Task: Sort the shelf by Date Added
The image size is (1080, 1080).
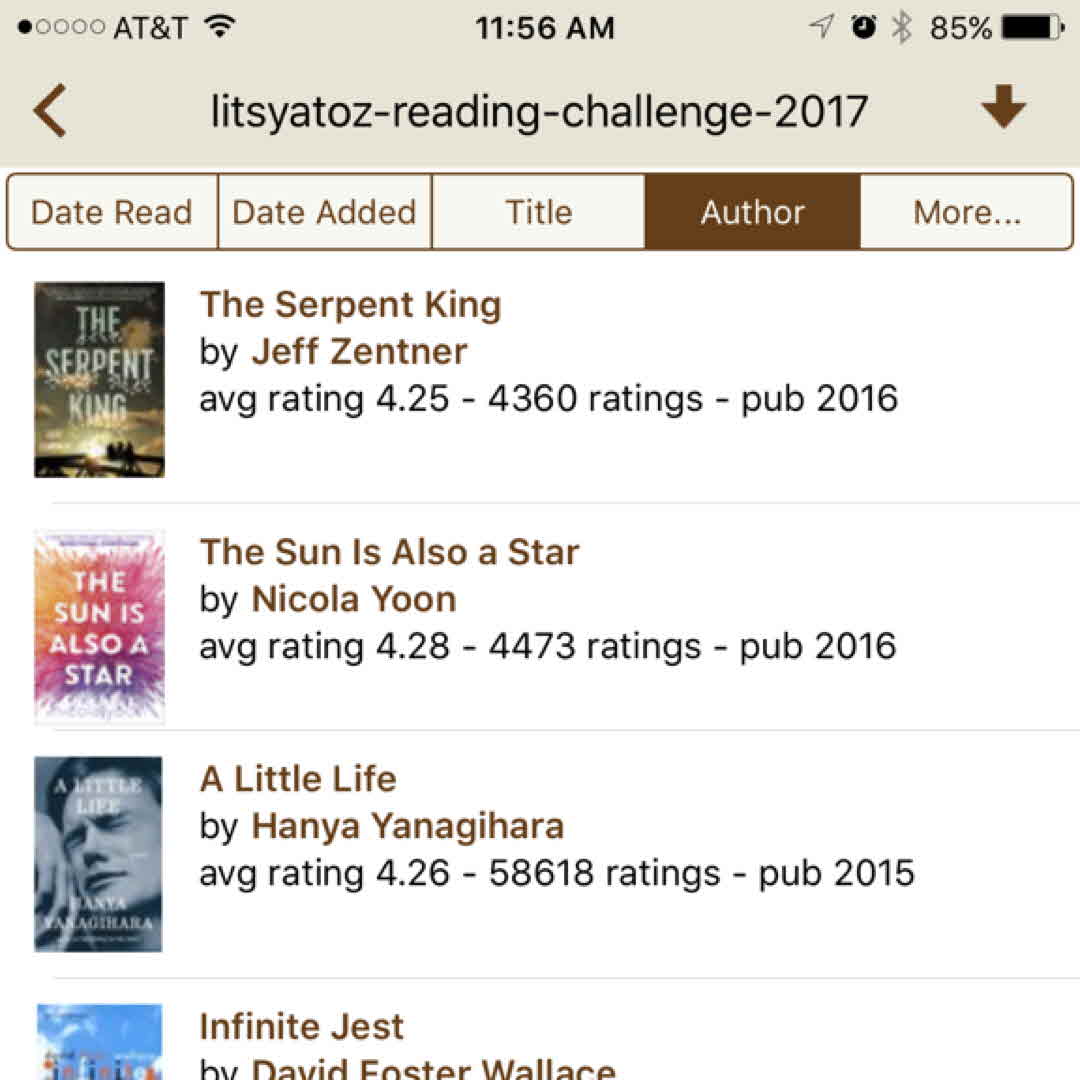Action: tap(324, 212)
